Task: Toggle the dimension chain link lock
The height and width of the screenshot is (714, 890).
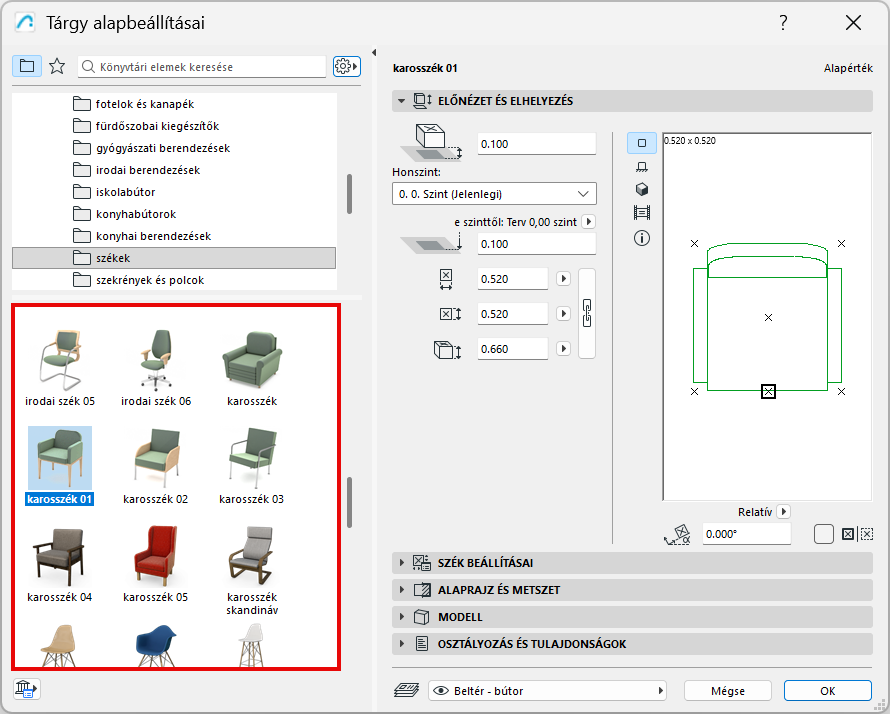Action: pyautogui.click(x=587, y=313)
